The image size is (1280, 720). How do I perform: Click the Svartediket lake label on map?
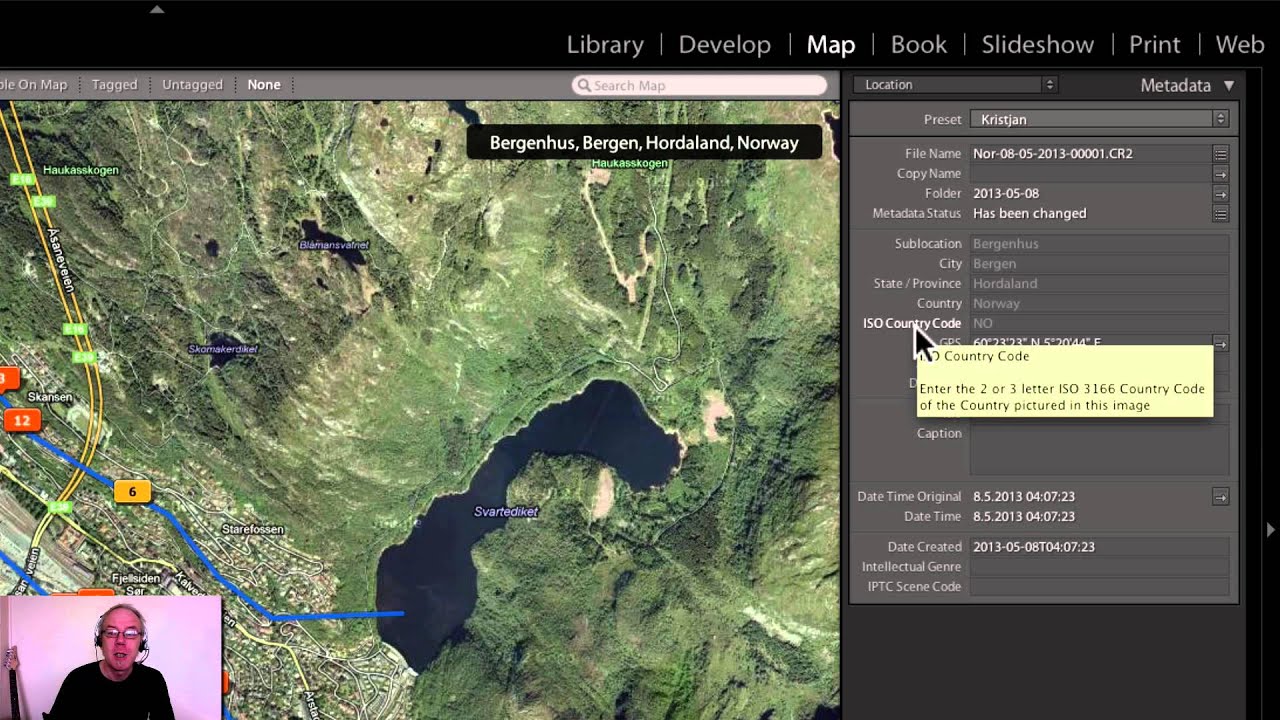coord(506,512)
